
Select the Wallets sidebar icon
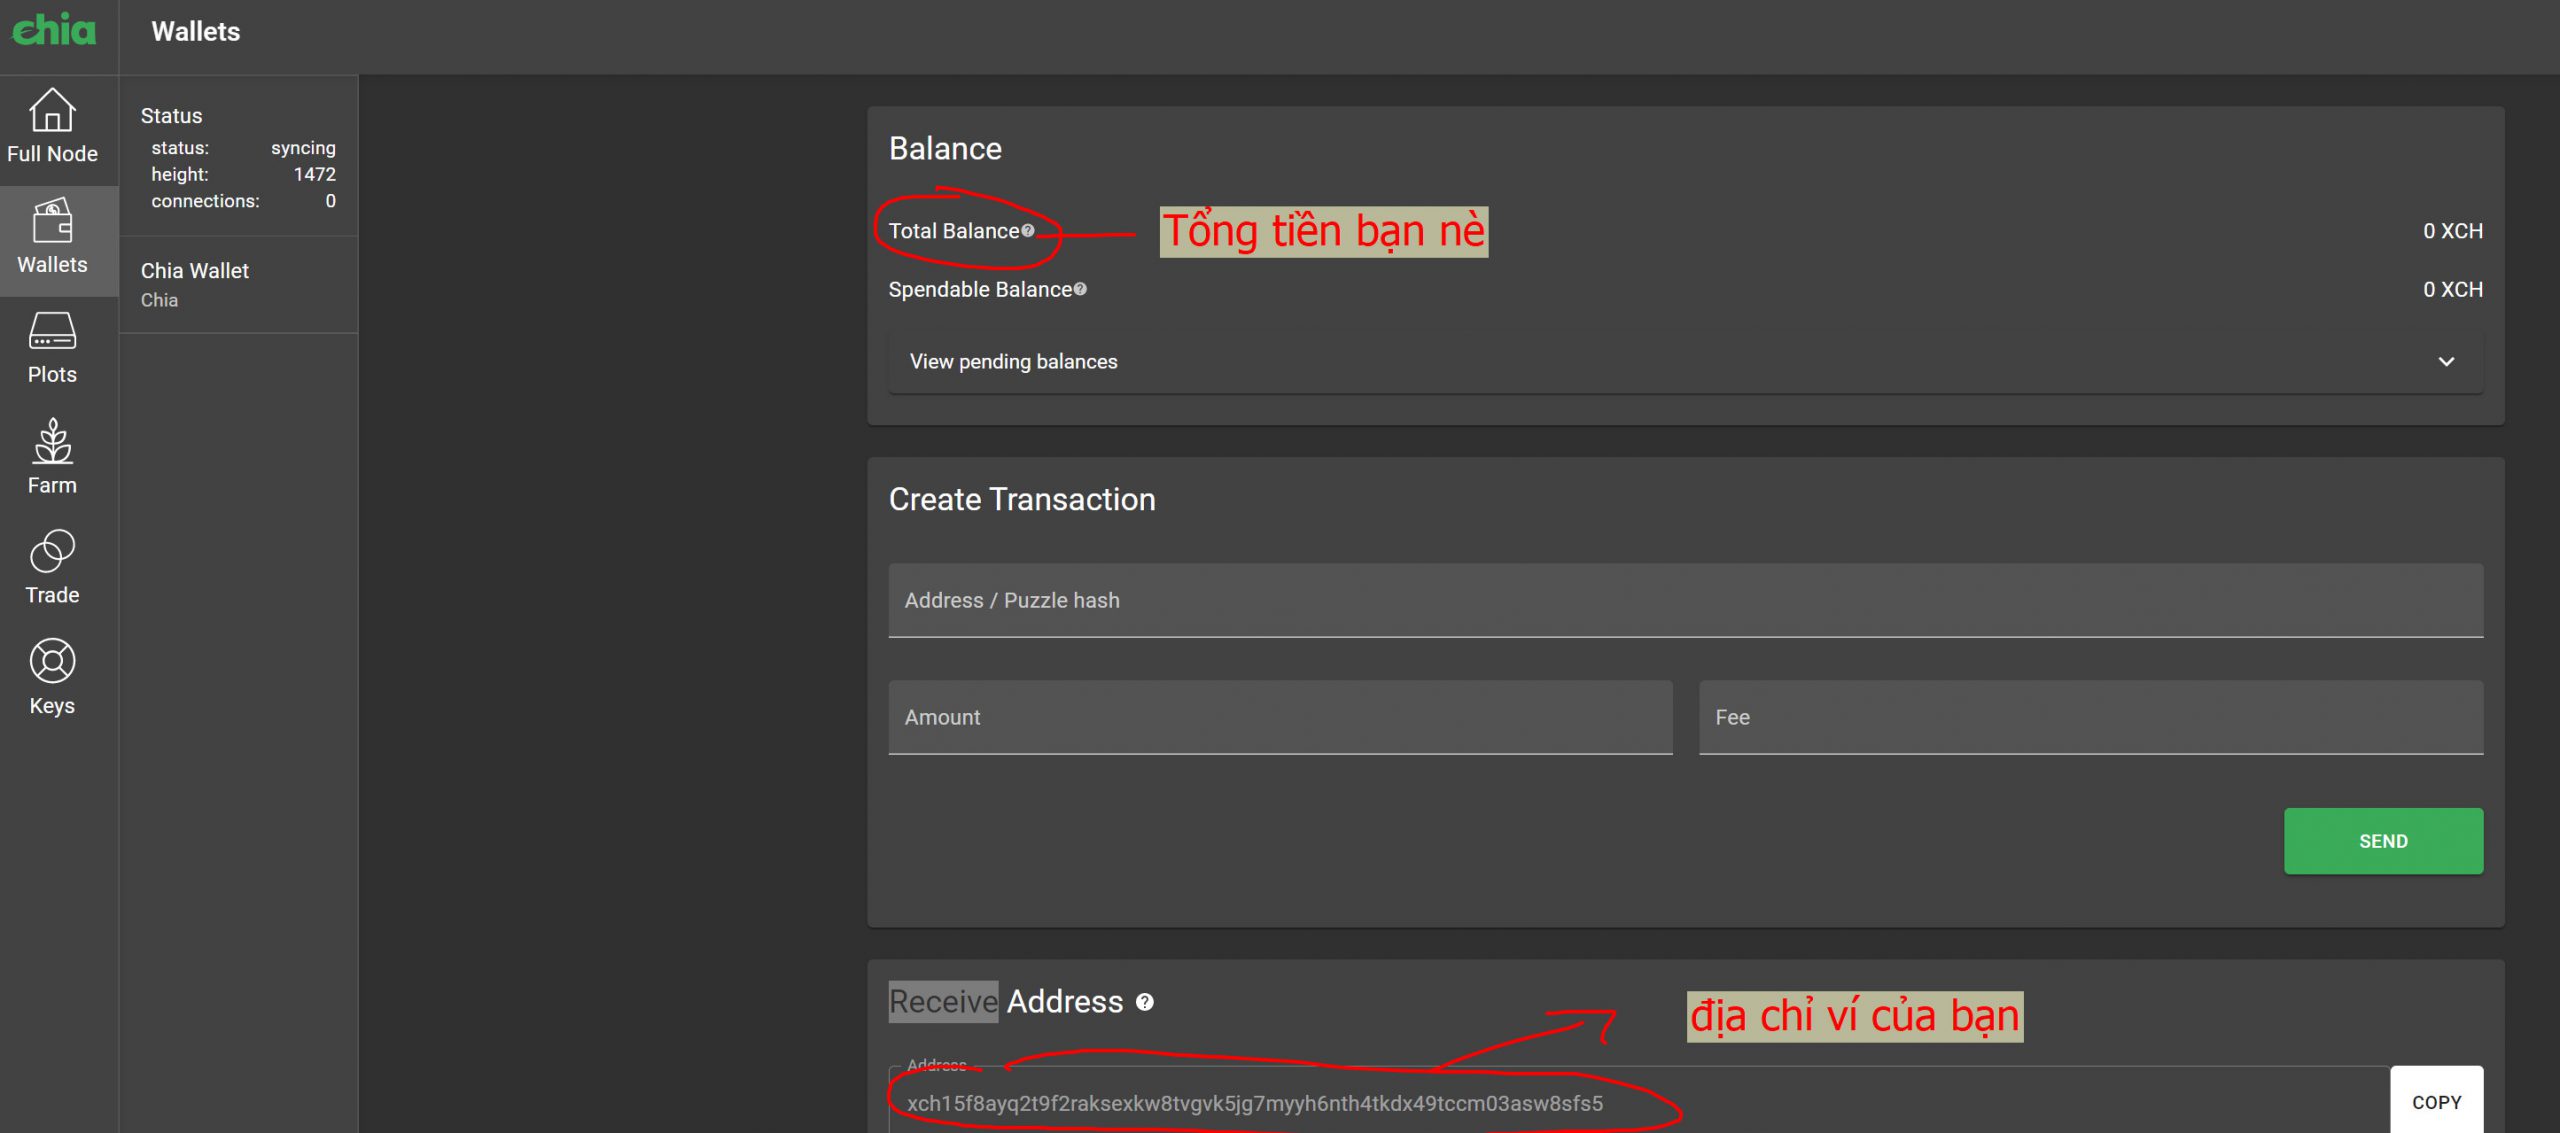point(52,222)
